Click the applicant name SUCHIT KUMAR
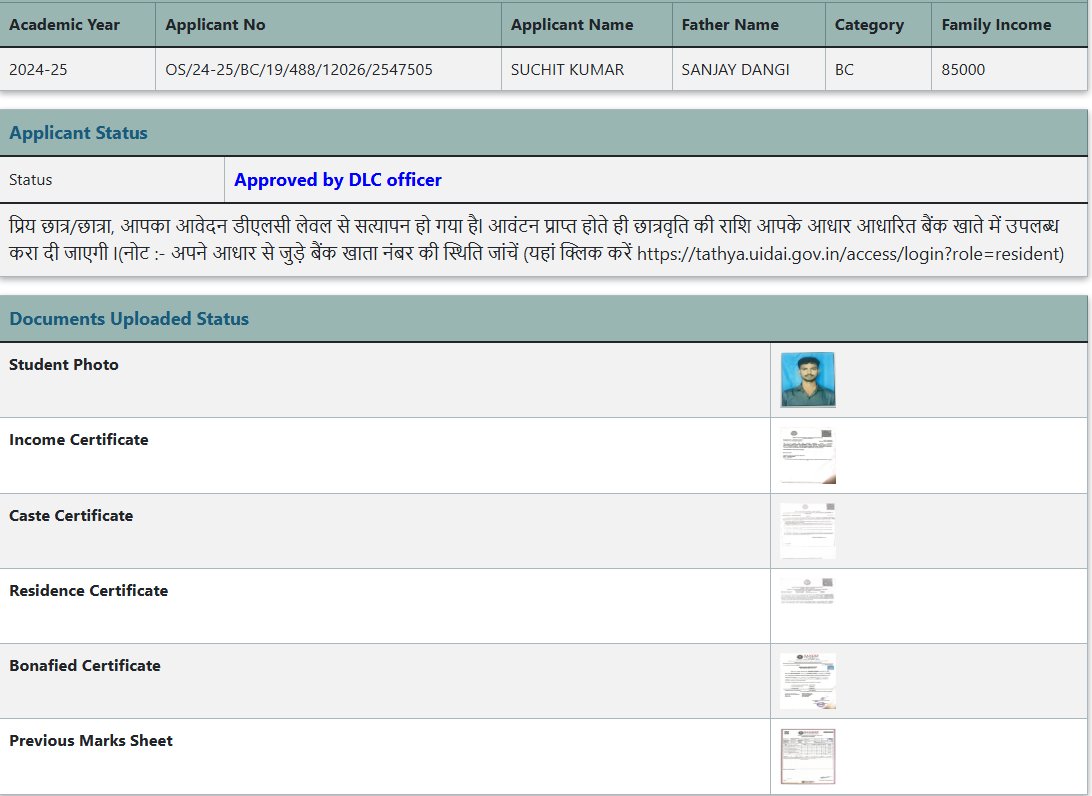Viewport: 1092px width, 796px height. point(568,70)
